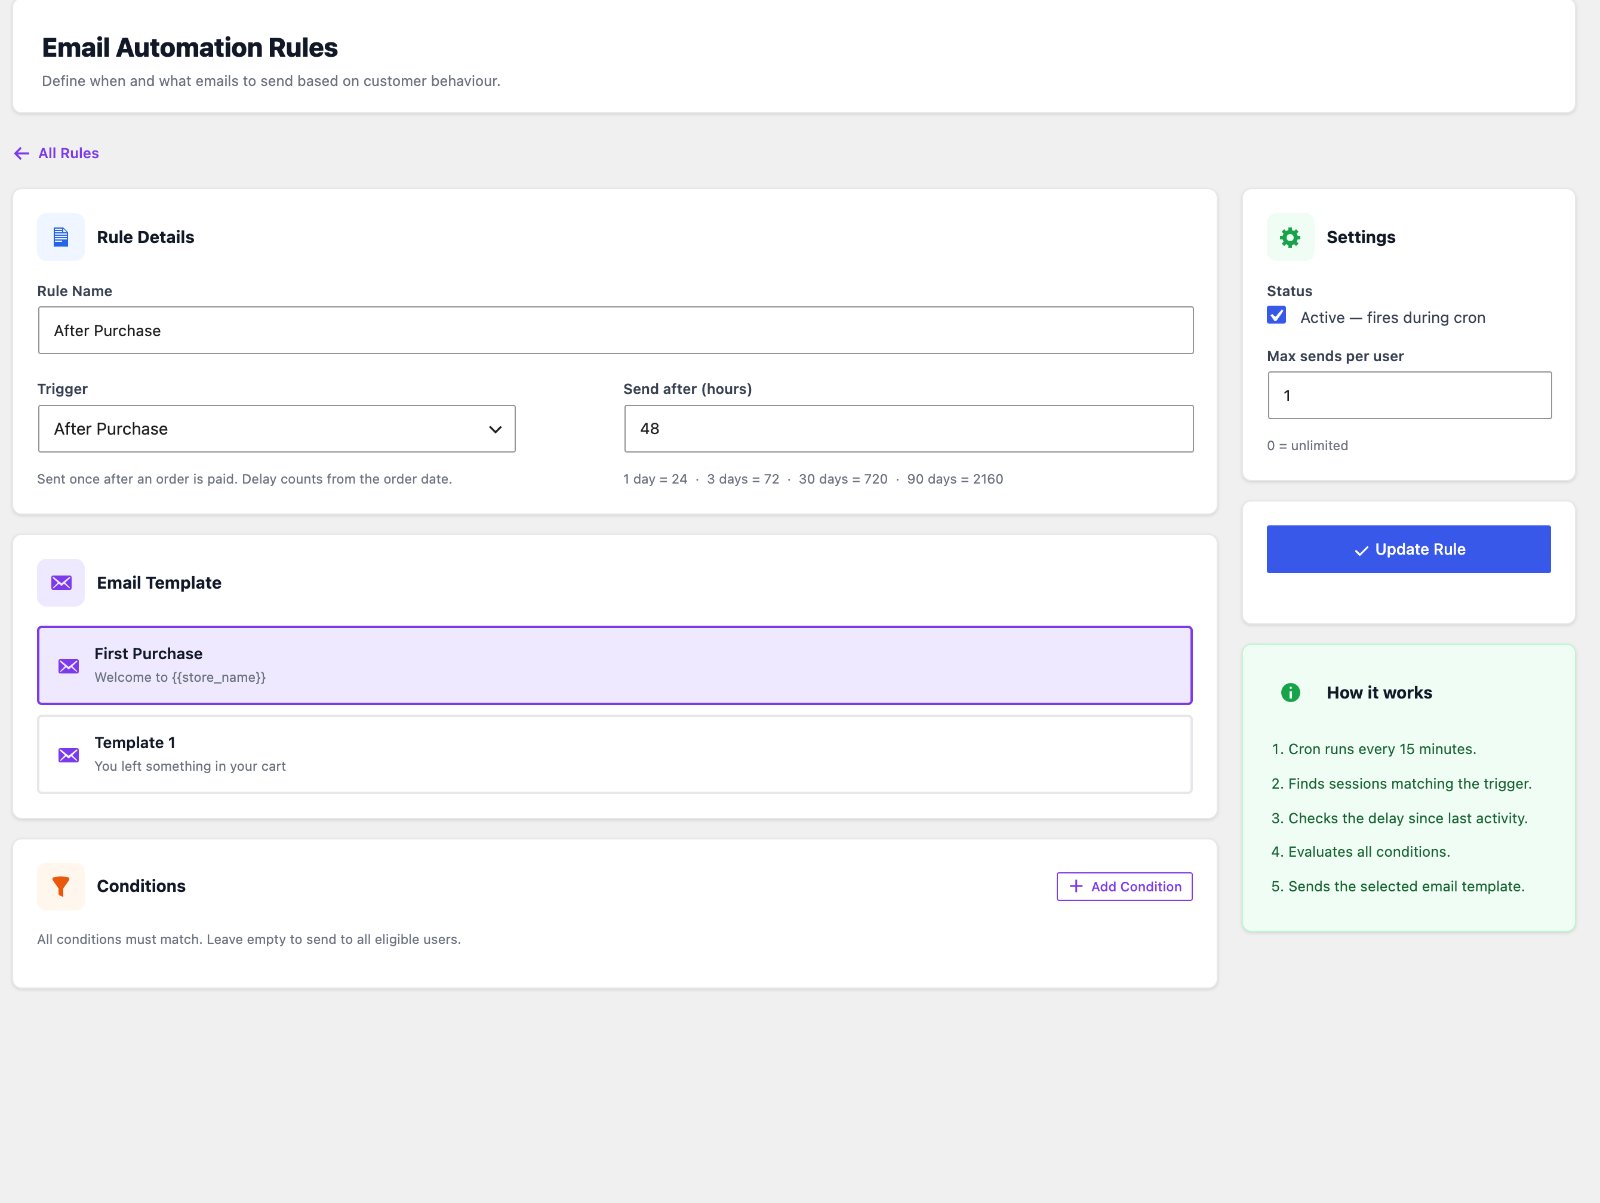
Task: Click 'Cron runs every 15 minutes' step
Action: pos(1382,749)
